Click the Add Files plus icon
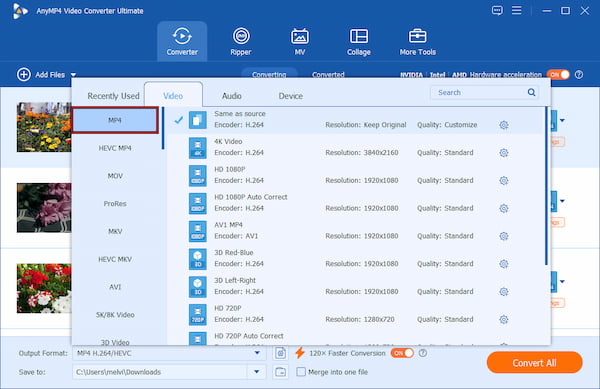 tap(24, 75)
